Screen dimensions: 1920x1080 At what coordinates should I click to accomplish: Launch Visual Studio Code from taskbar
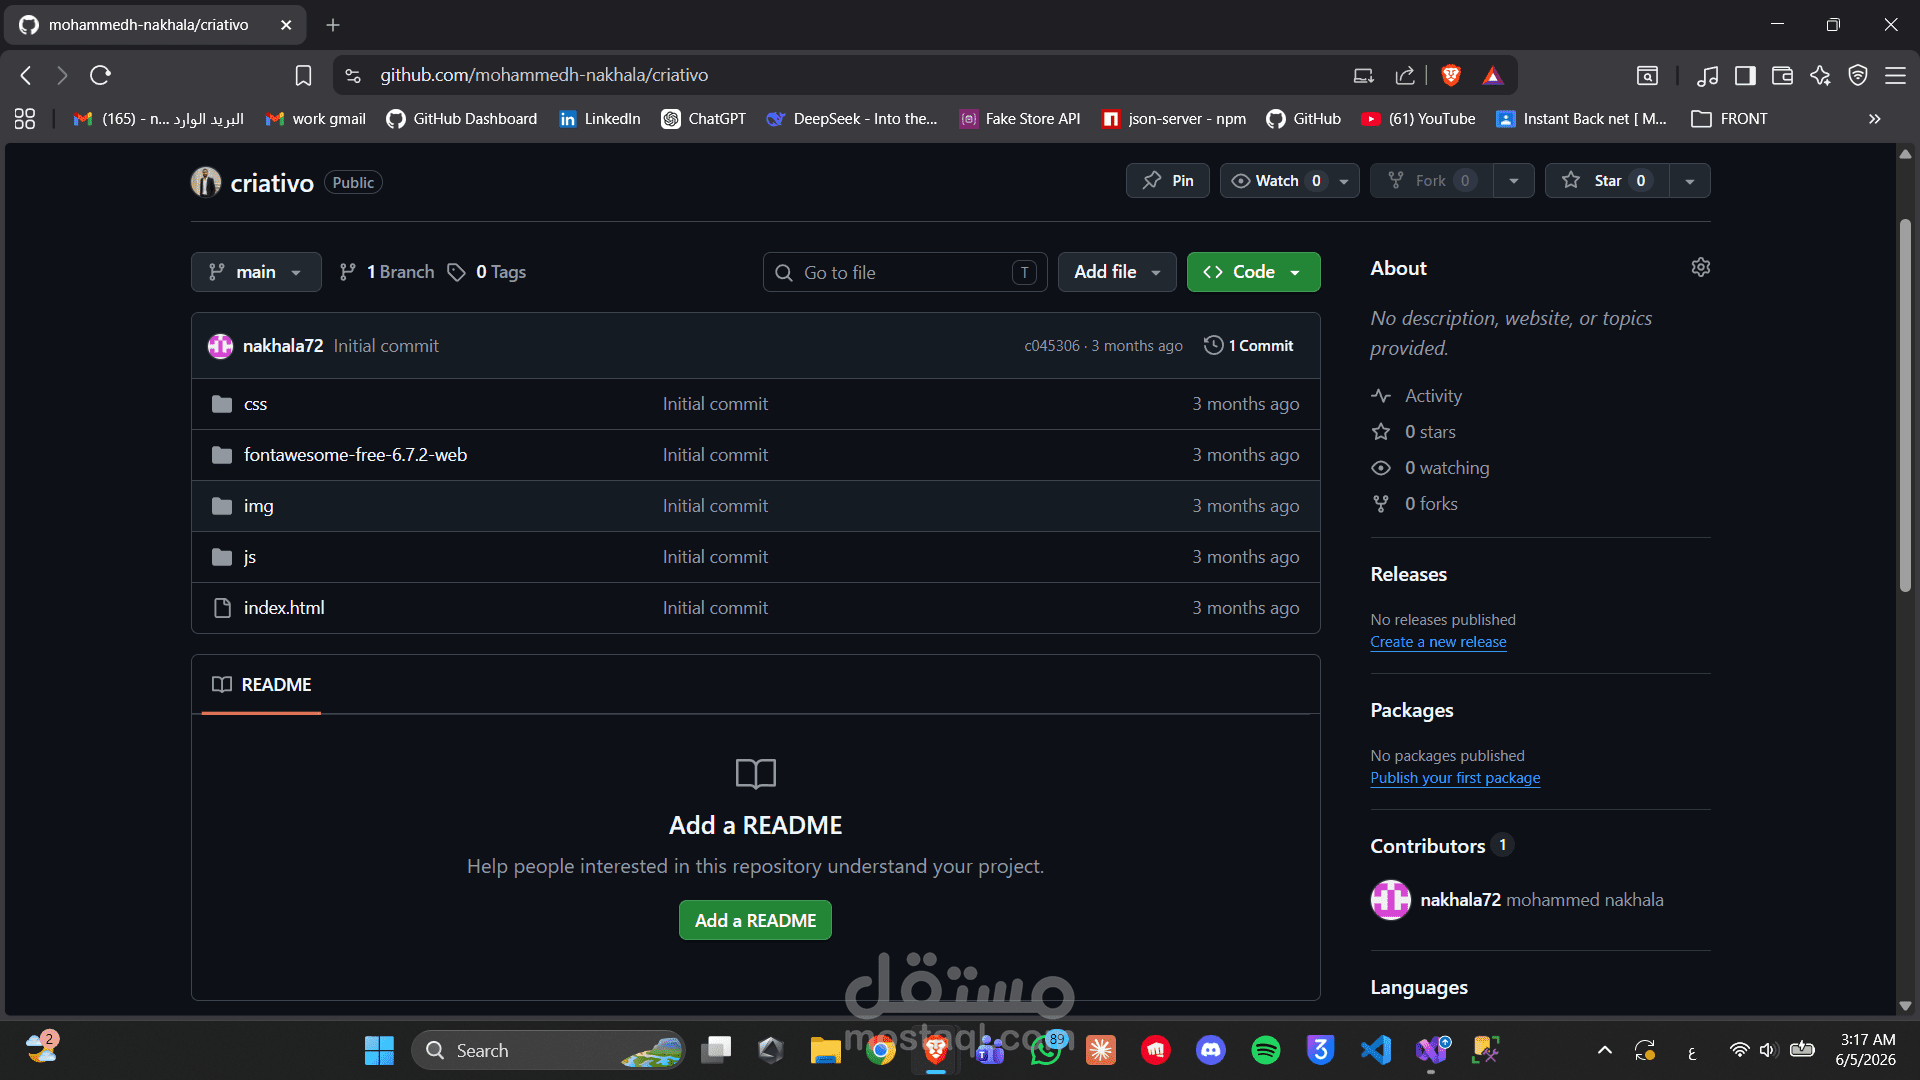tap(1376, 1050)
